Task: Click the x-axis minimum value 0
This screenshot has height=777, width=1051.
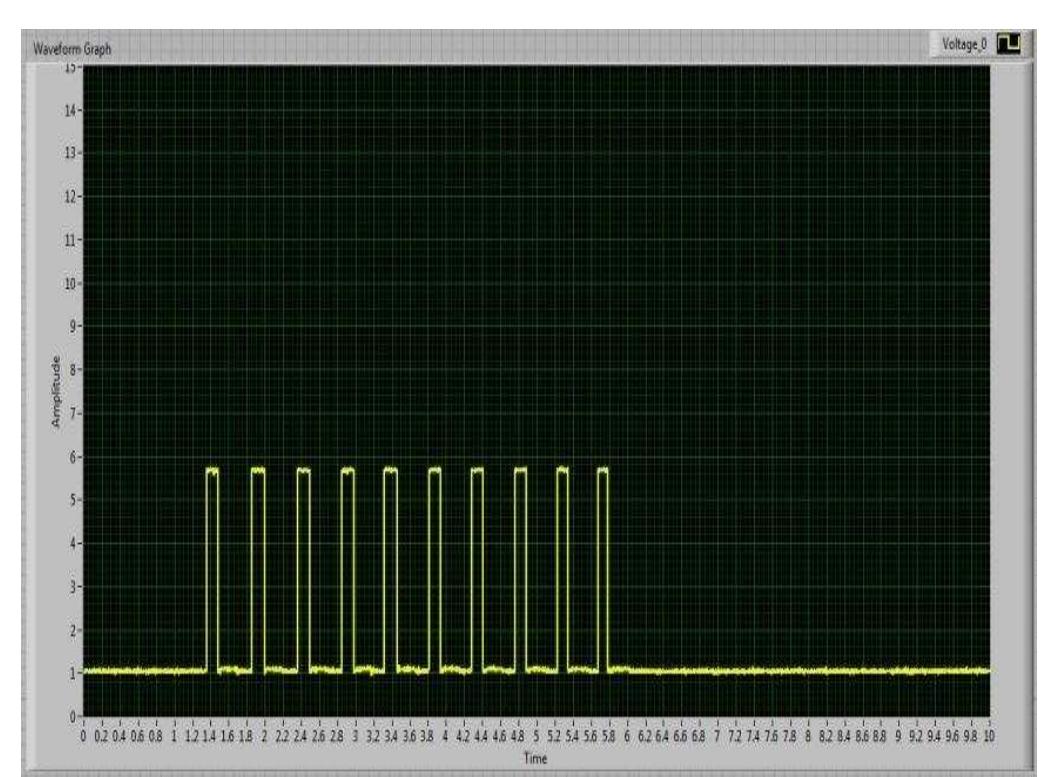Action: tap(83, 736)
